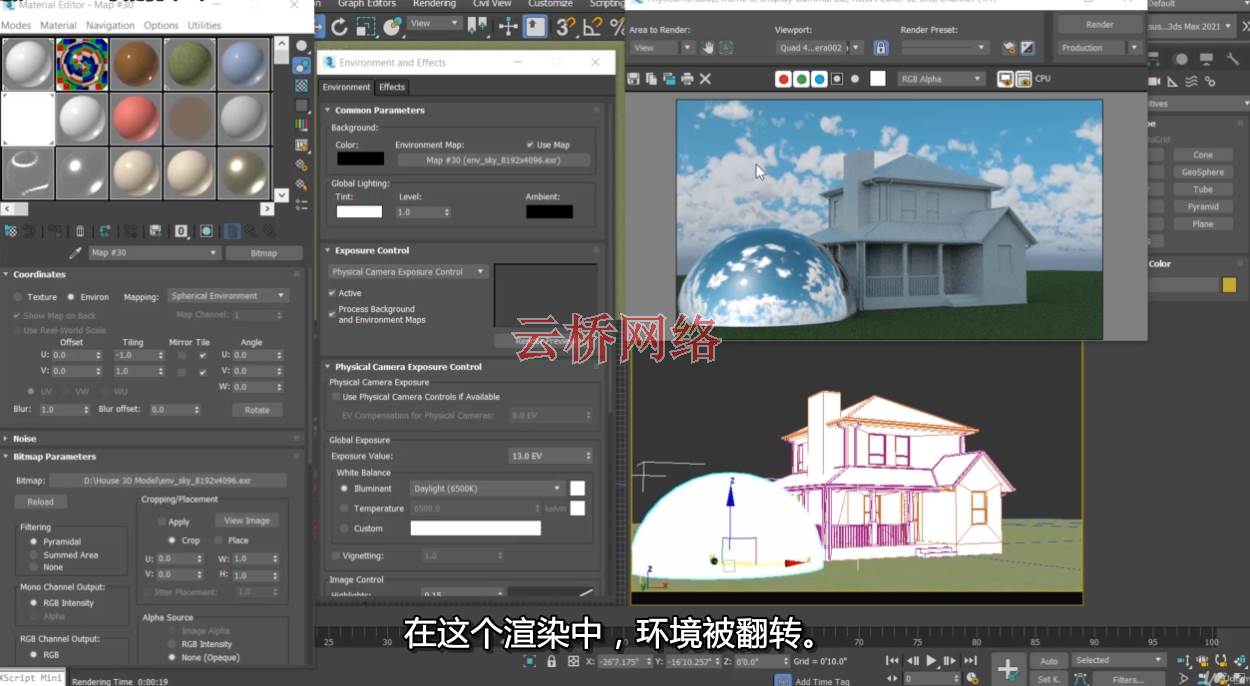Go to the timeline start
Viewport: 1250px width, 686px height.
click(x=893, y=661)
